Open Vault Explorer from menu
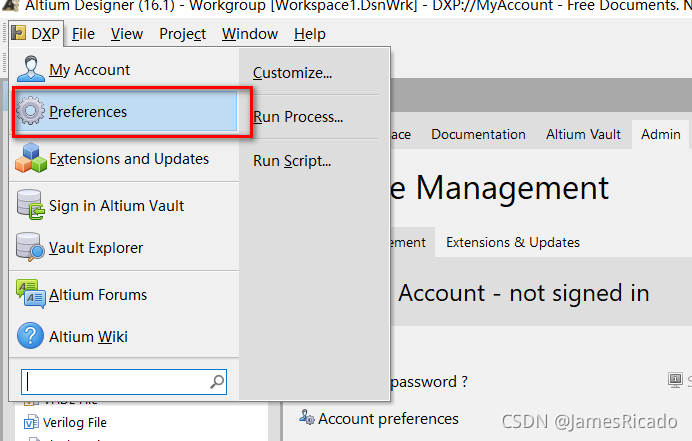The width and height of the screenshot is (692, 441). (x=124, y=248)
